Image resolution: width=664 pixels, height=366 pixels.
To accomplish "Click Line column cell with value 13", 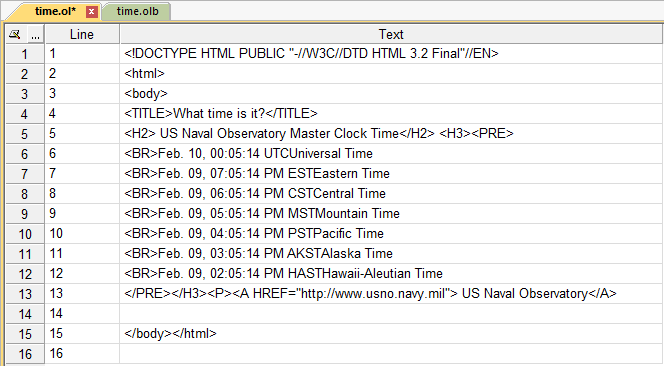I will 82,294.
